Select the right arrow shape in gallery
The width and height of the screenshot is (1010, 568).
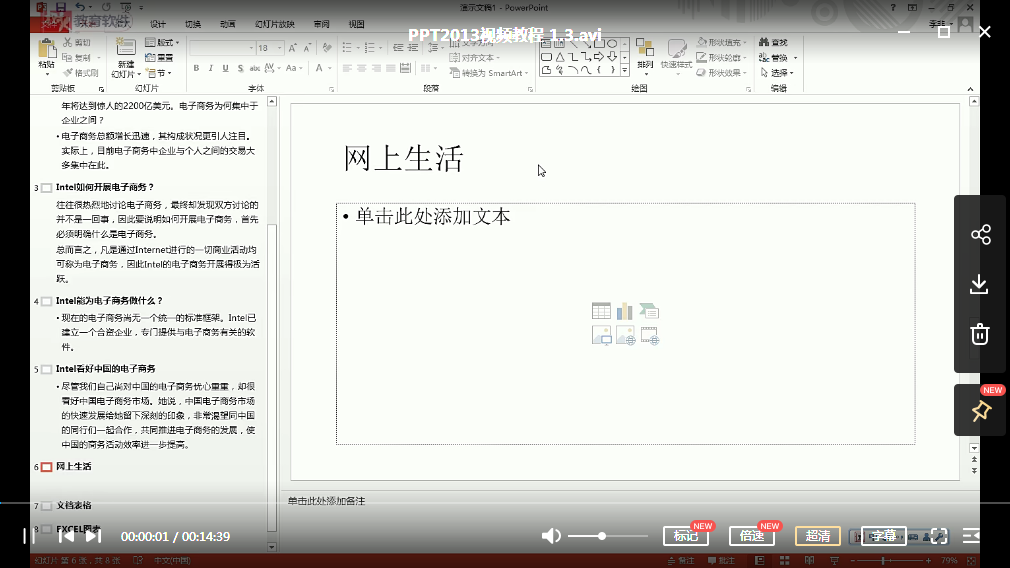pos(599,57)
